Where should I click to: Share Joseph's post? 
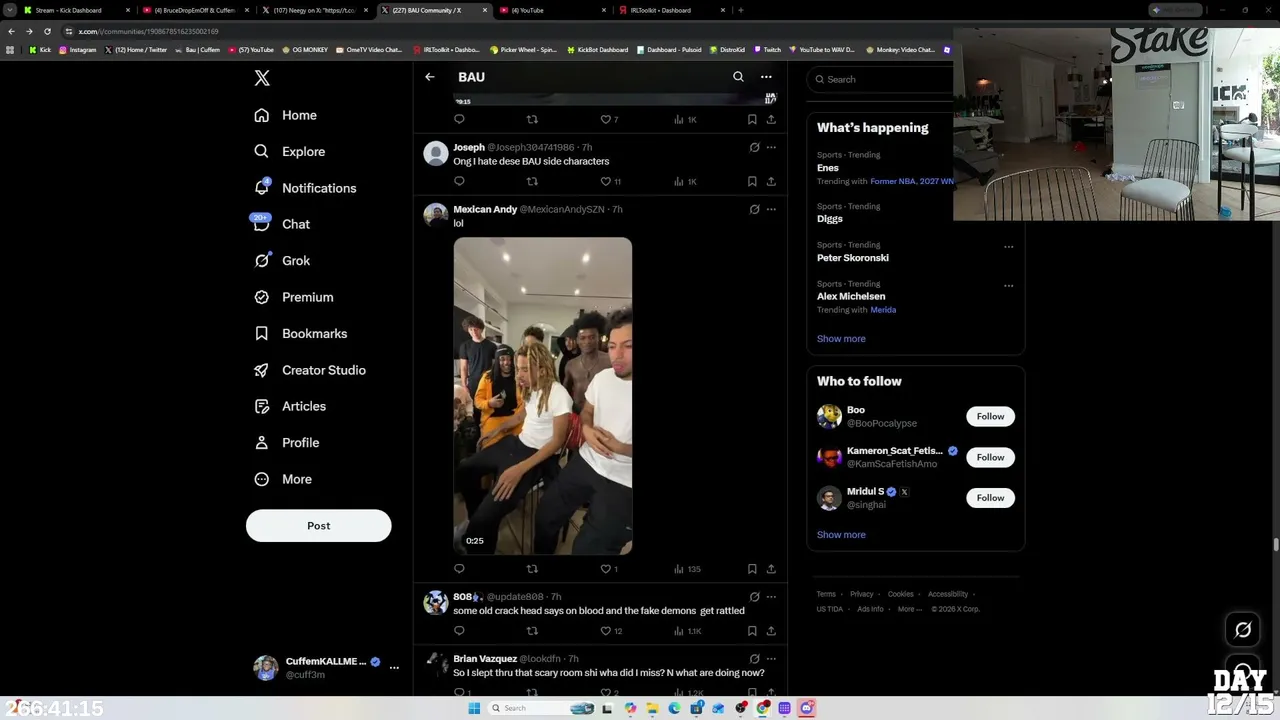(771, 181)
